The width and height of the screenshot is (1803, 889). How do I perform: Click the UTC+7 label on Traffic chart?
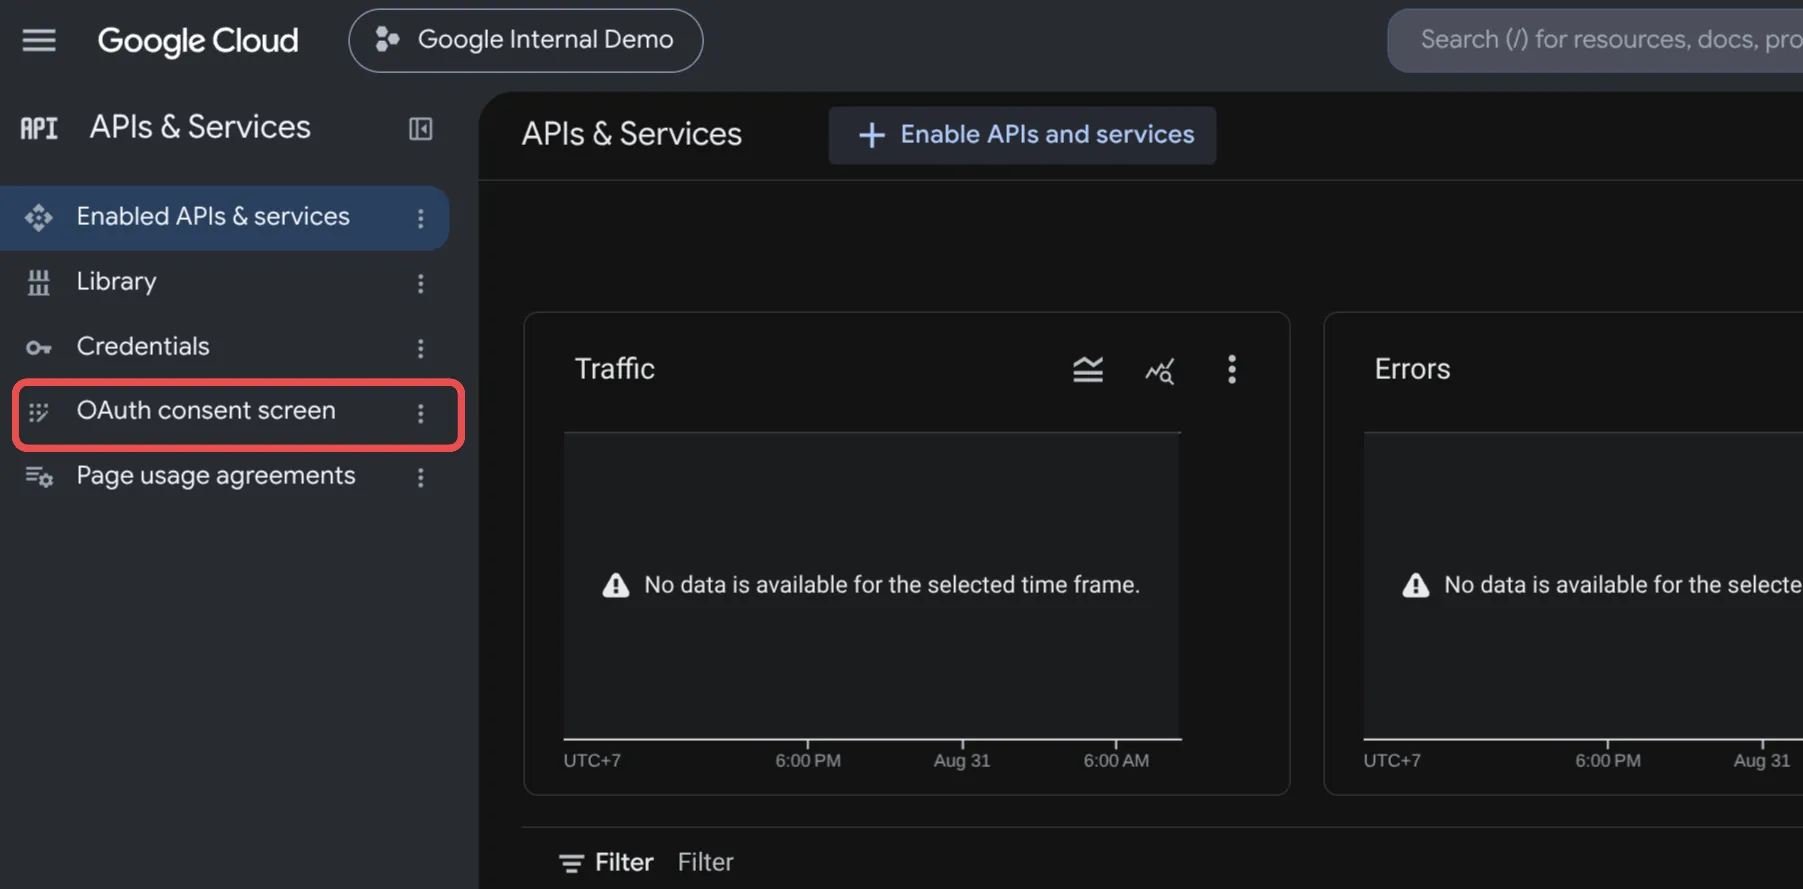click(592, 761)
